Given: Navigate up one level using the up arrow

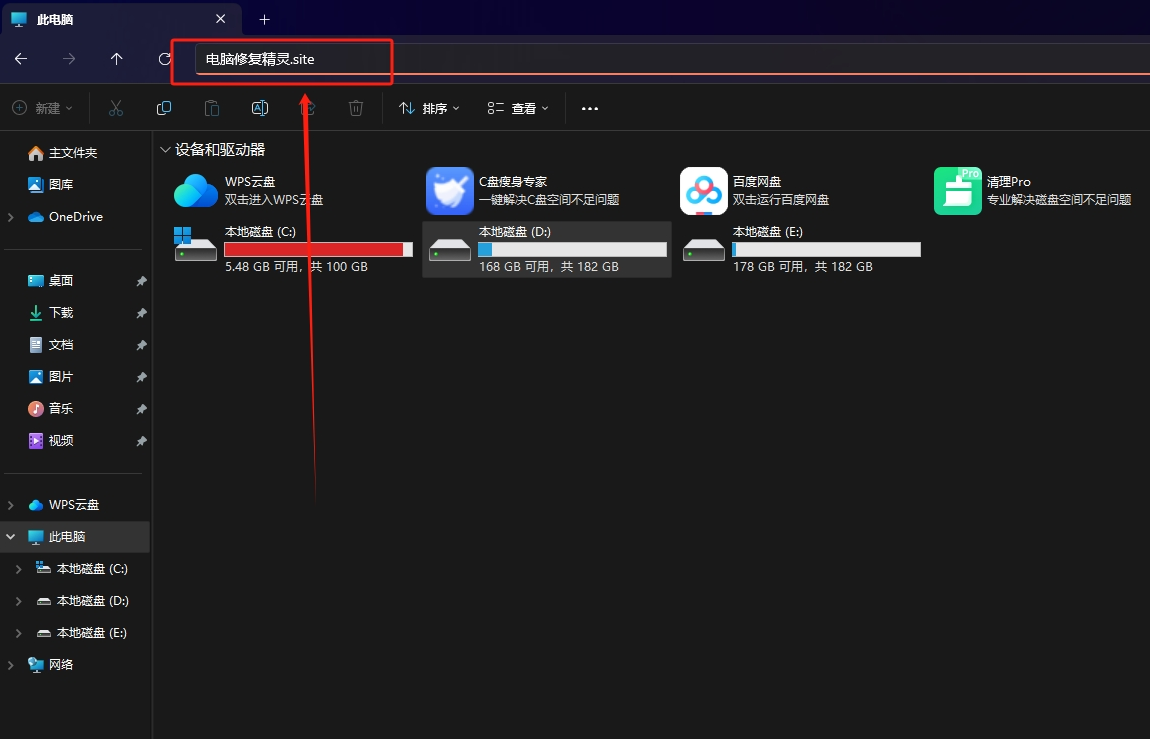Looking at the screenshot, I should [116, 59].
